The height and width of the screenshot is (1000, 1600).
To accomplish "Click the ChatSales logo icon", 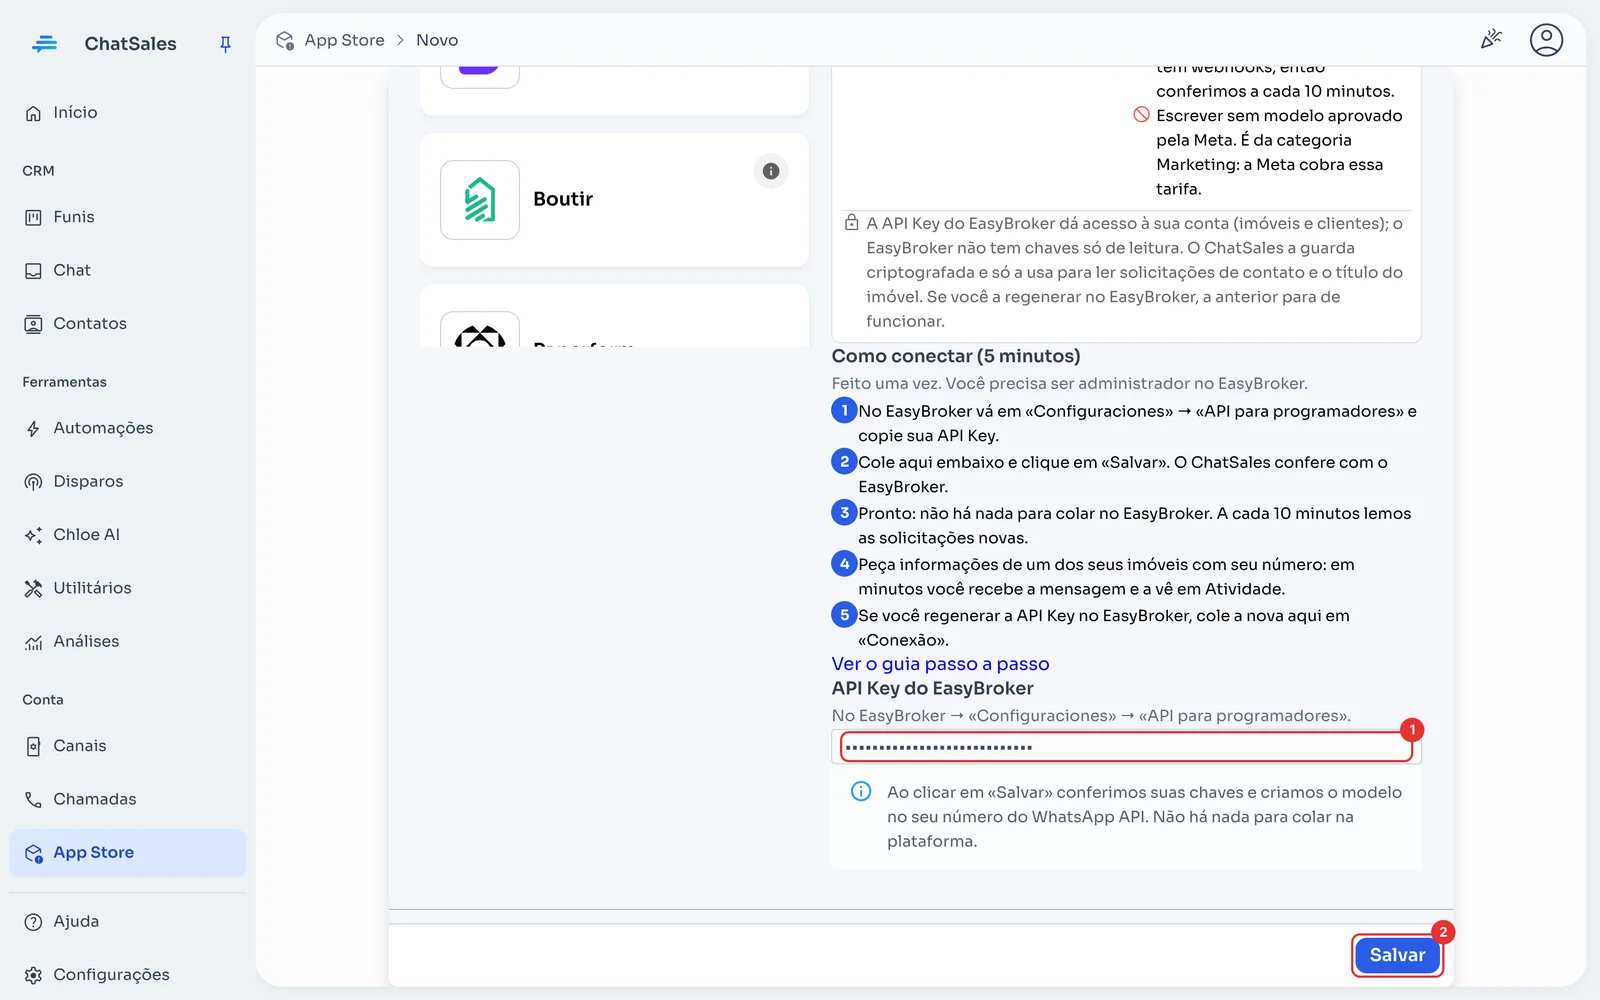I will pos(45,44).
